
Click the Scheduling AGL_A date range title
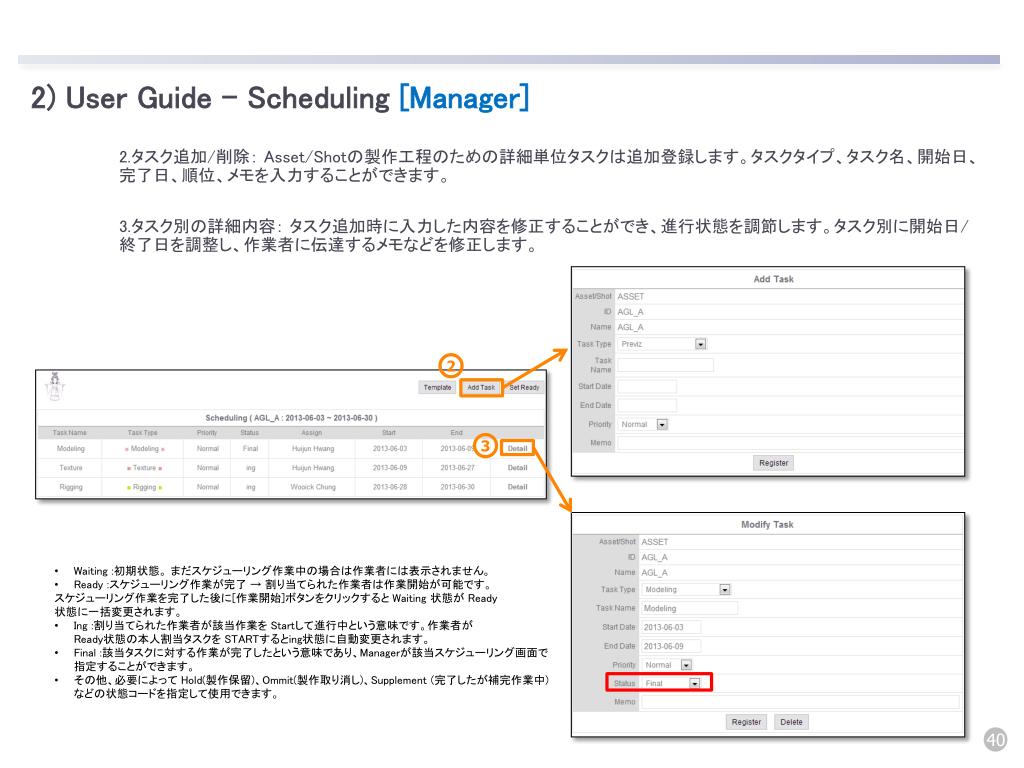tap(291, 418)
